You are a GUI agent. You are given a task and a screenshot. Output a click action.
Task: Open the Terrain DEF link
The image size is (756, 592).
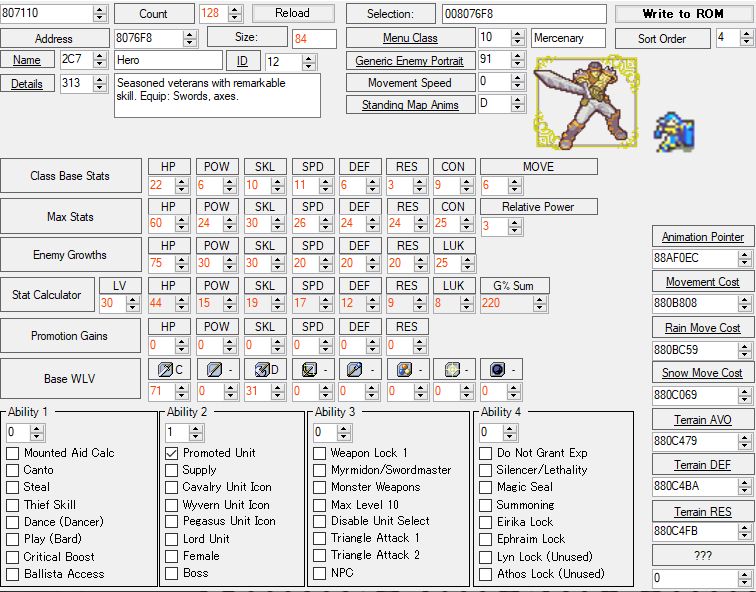(x=702, y=465)
